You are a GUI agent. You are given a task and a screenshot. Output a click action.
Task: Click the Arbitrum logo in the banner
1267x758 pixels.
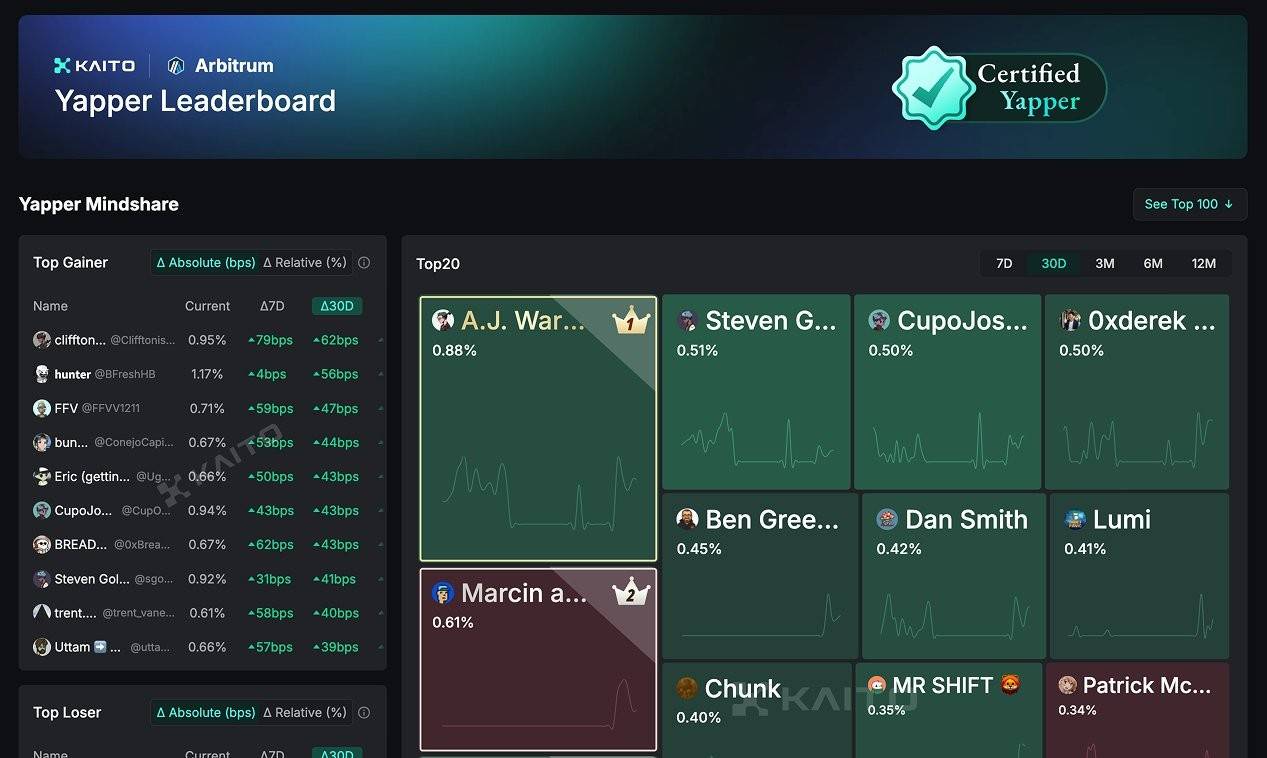coord(220,66)
